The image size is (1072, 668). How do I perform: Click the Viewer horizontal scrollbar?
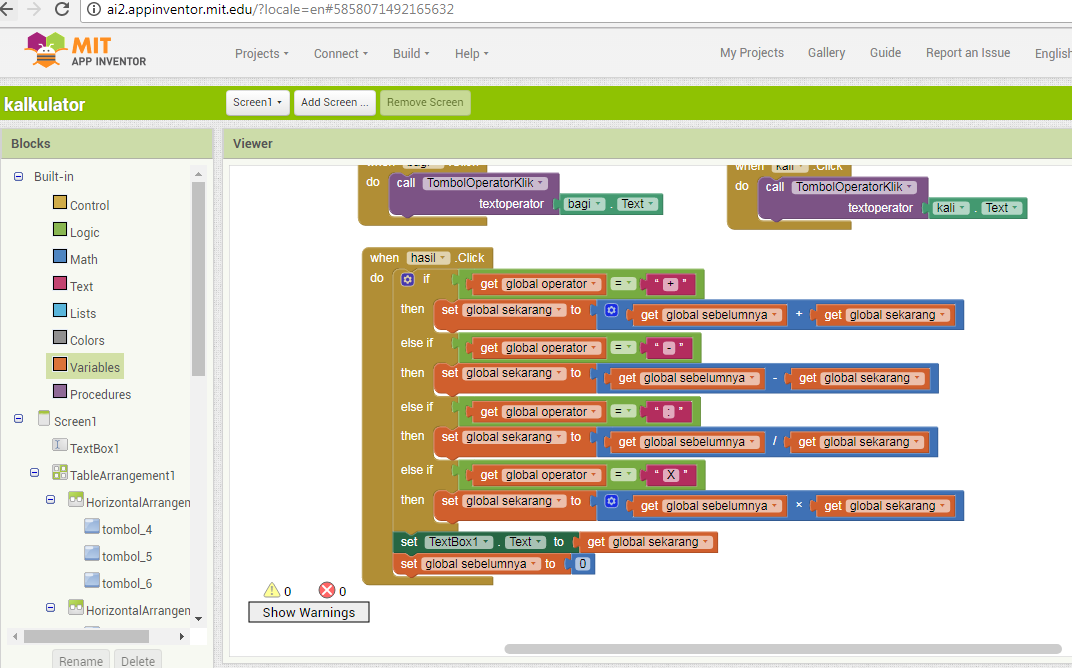(783, 649)
